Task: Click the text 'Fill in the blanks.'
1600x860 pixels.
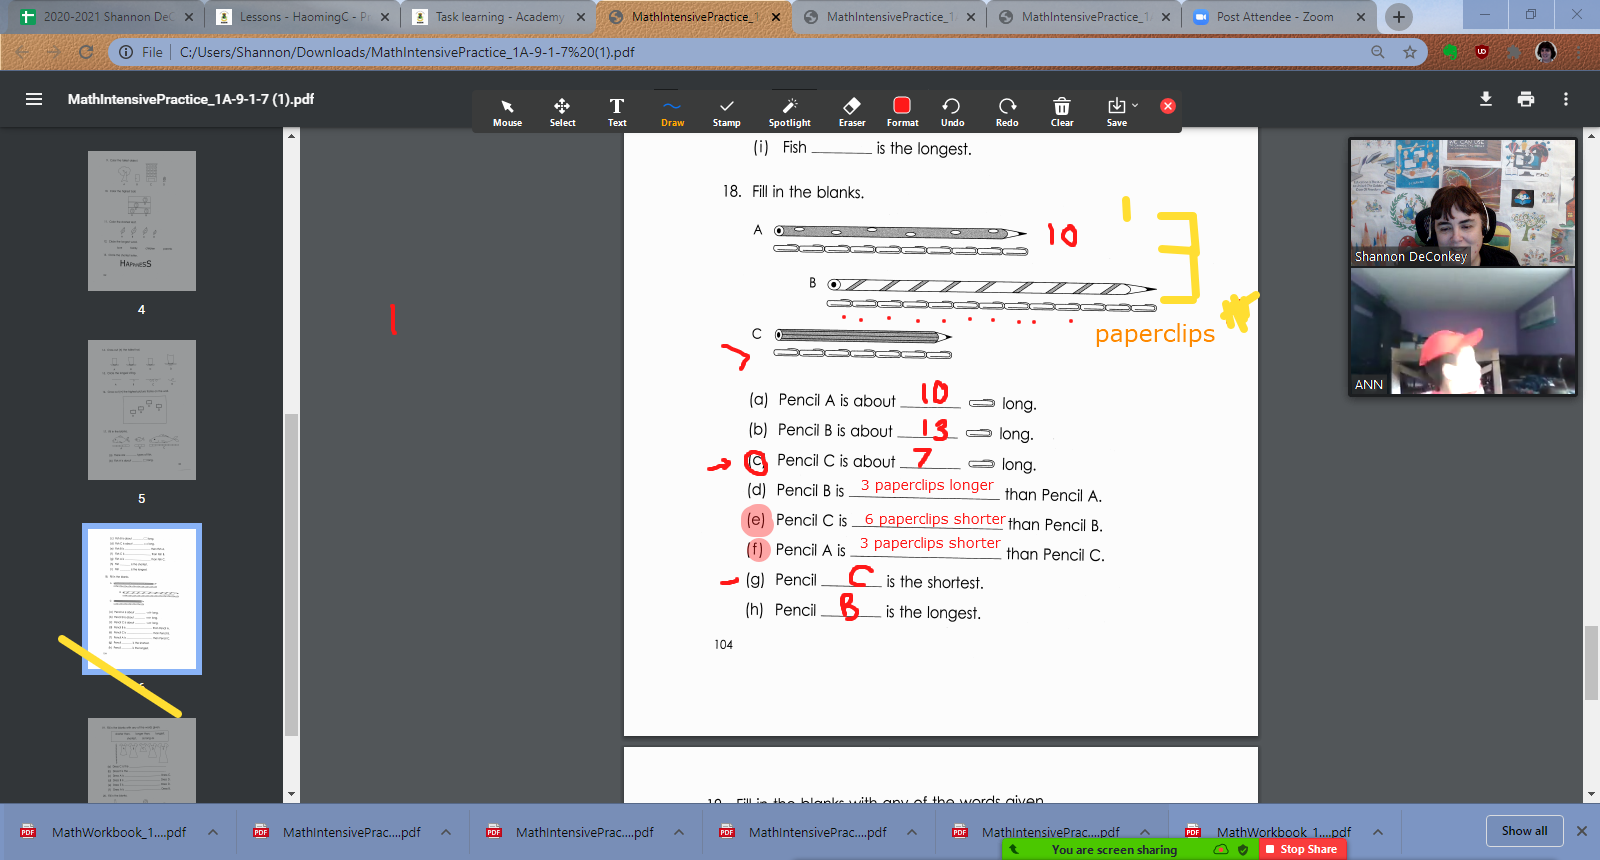Action: point(808,192)
